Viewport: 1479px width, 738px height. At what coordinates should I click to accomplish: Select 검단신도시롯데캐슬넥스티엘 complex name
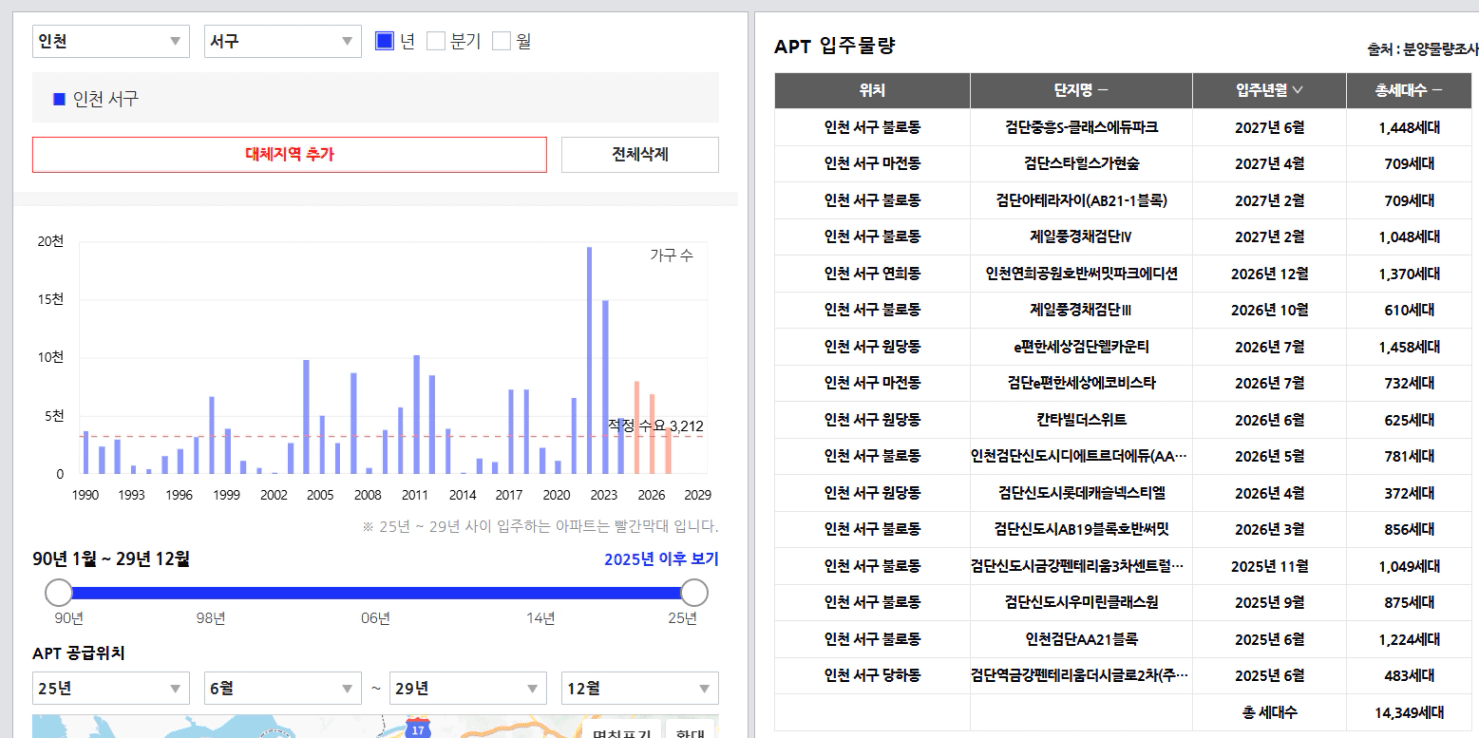(x=1081, y=493)
